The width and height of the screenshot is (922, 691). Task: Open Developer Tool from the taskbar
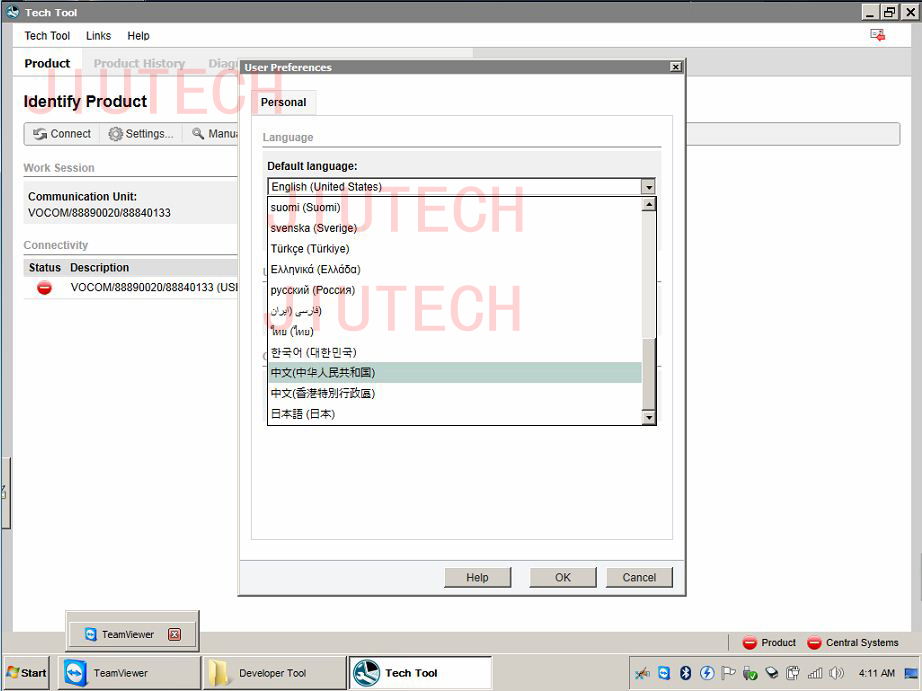point(272,673)
